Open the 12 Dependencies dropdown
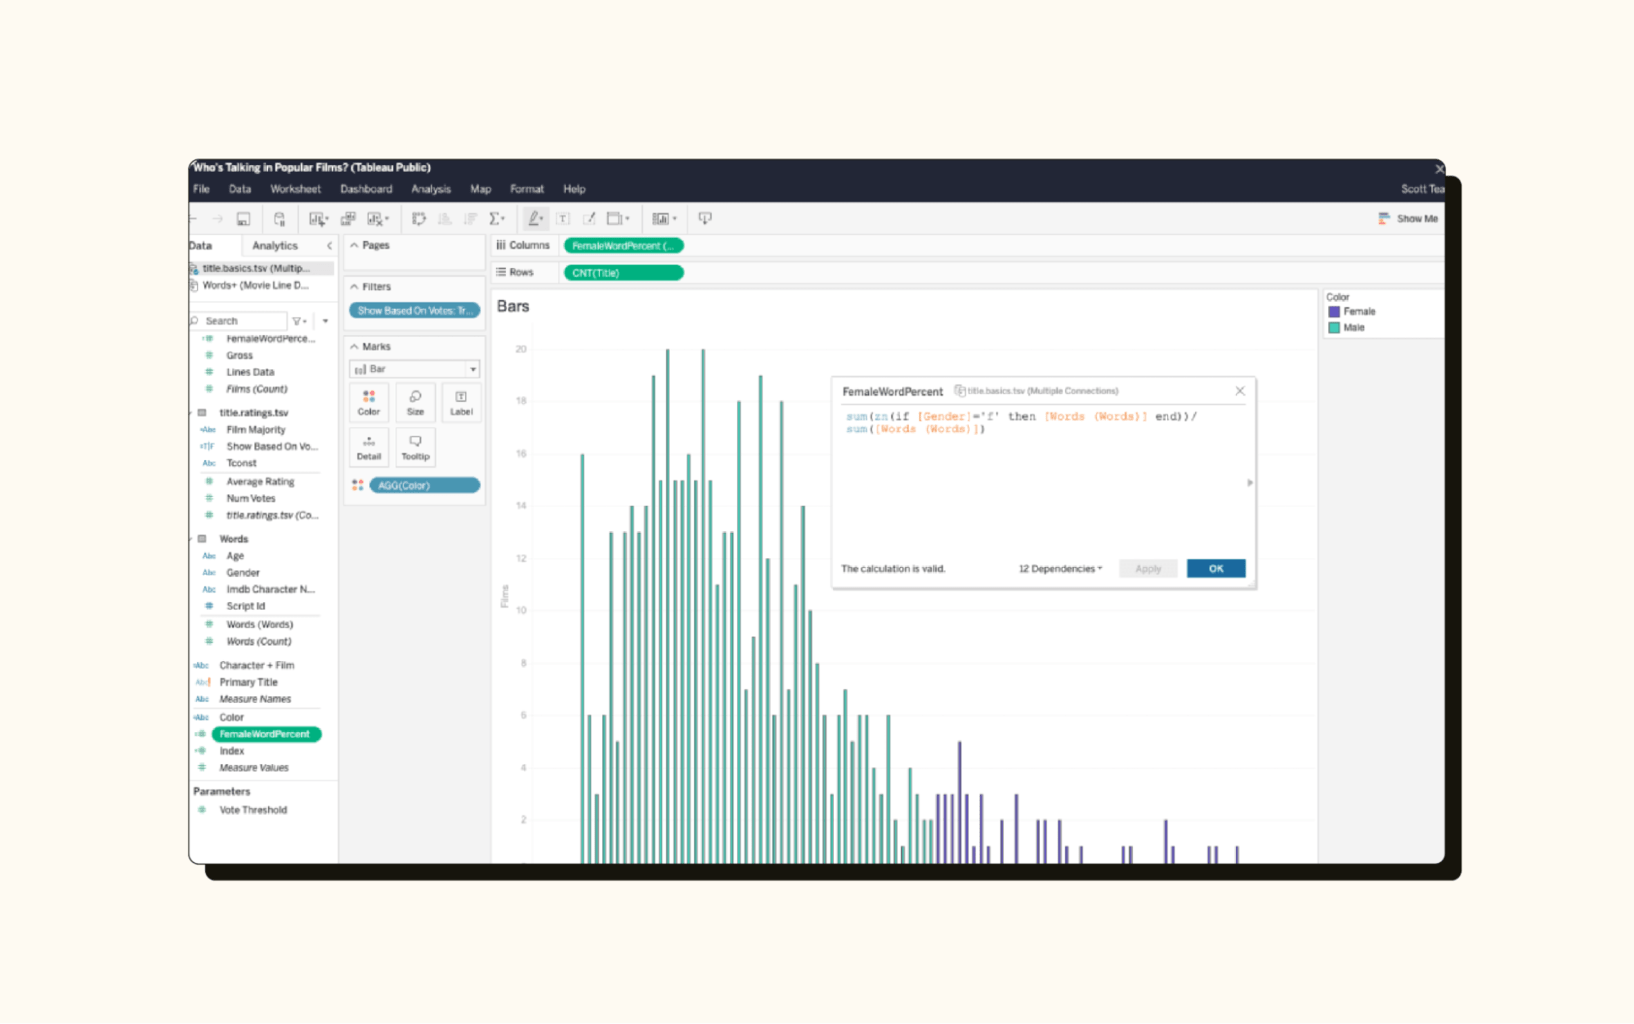 tap(1058, 568)
